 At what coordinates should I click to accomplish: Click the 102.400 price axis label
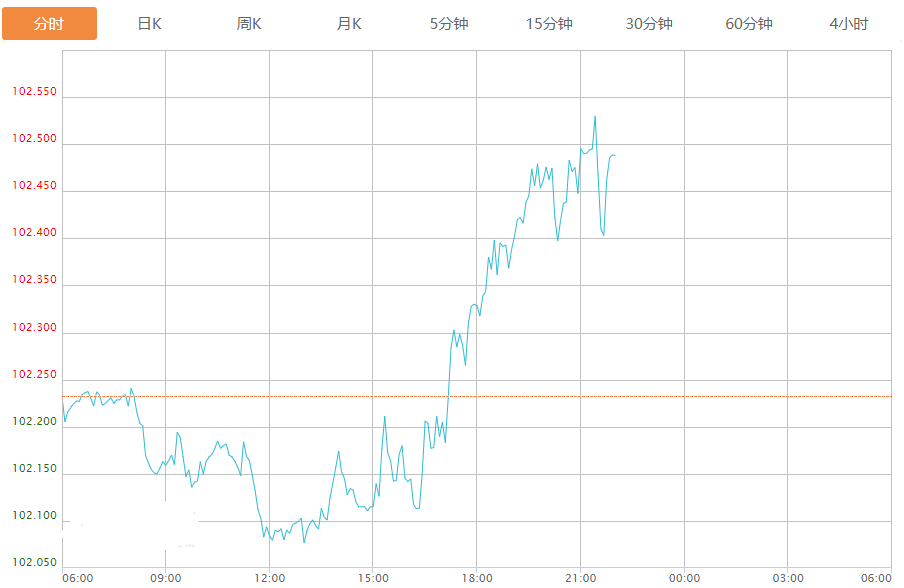click(x=35, y=234)
